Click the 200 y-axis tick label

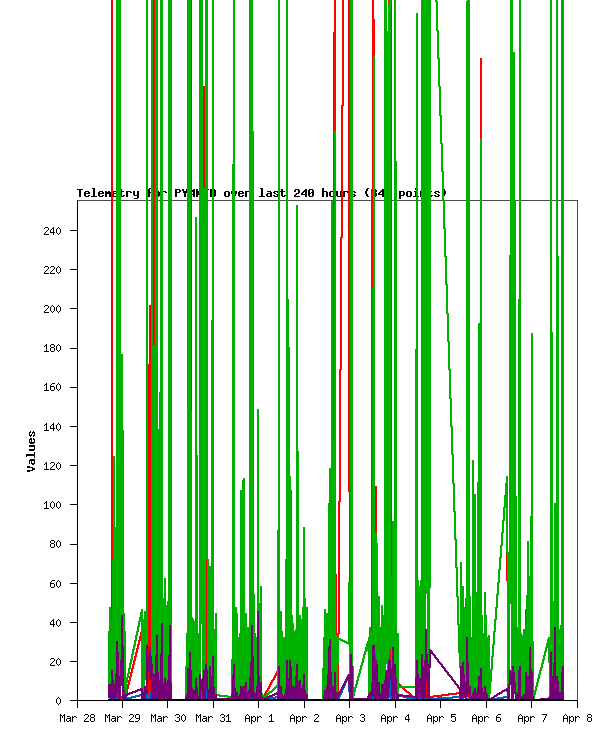click(52, 309)
